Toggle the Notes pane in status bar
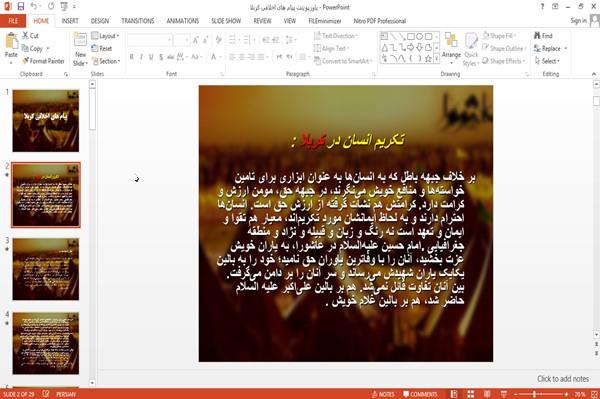 (383, 394)
